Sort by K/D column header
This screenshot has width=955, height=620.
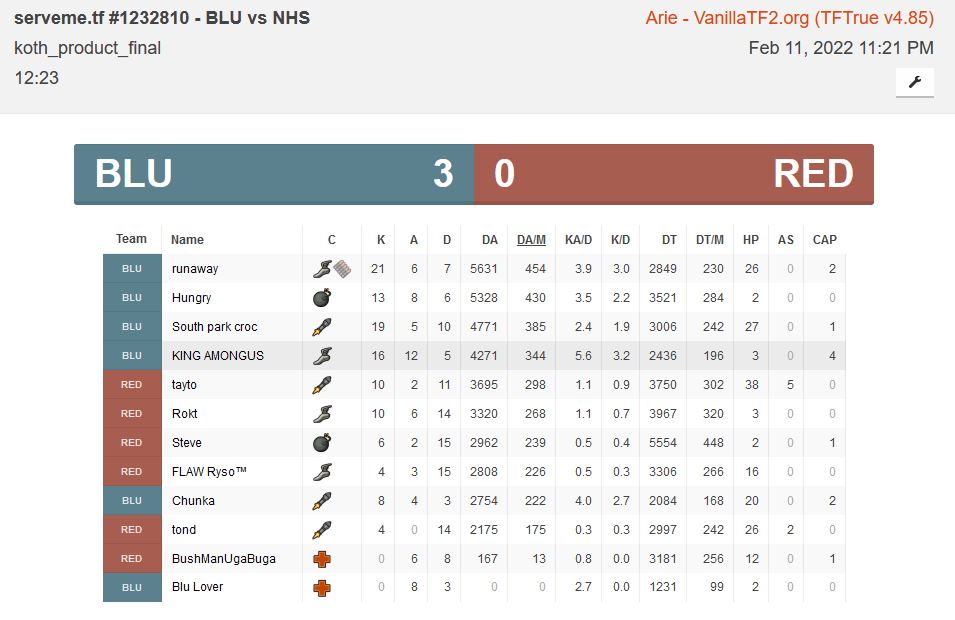[x=620, y=239]
